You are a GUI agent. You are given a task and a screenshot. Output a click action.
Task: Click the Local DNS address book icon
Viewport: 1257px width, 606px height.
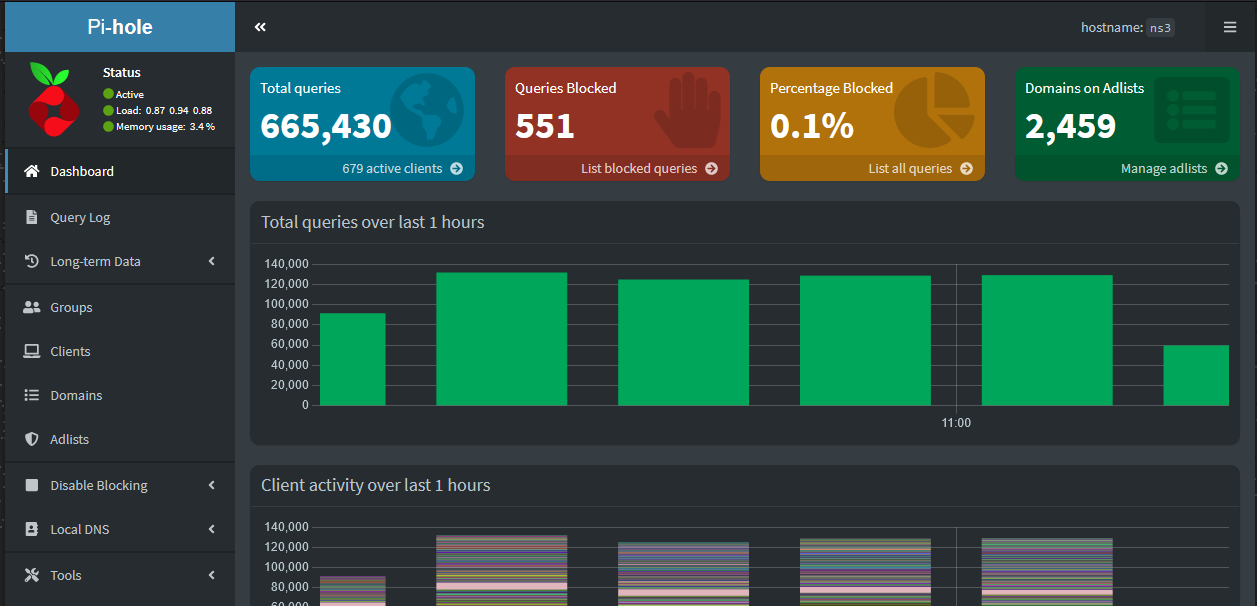click(x=31, y=529)
